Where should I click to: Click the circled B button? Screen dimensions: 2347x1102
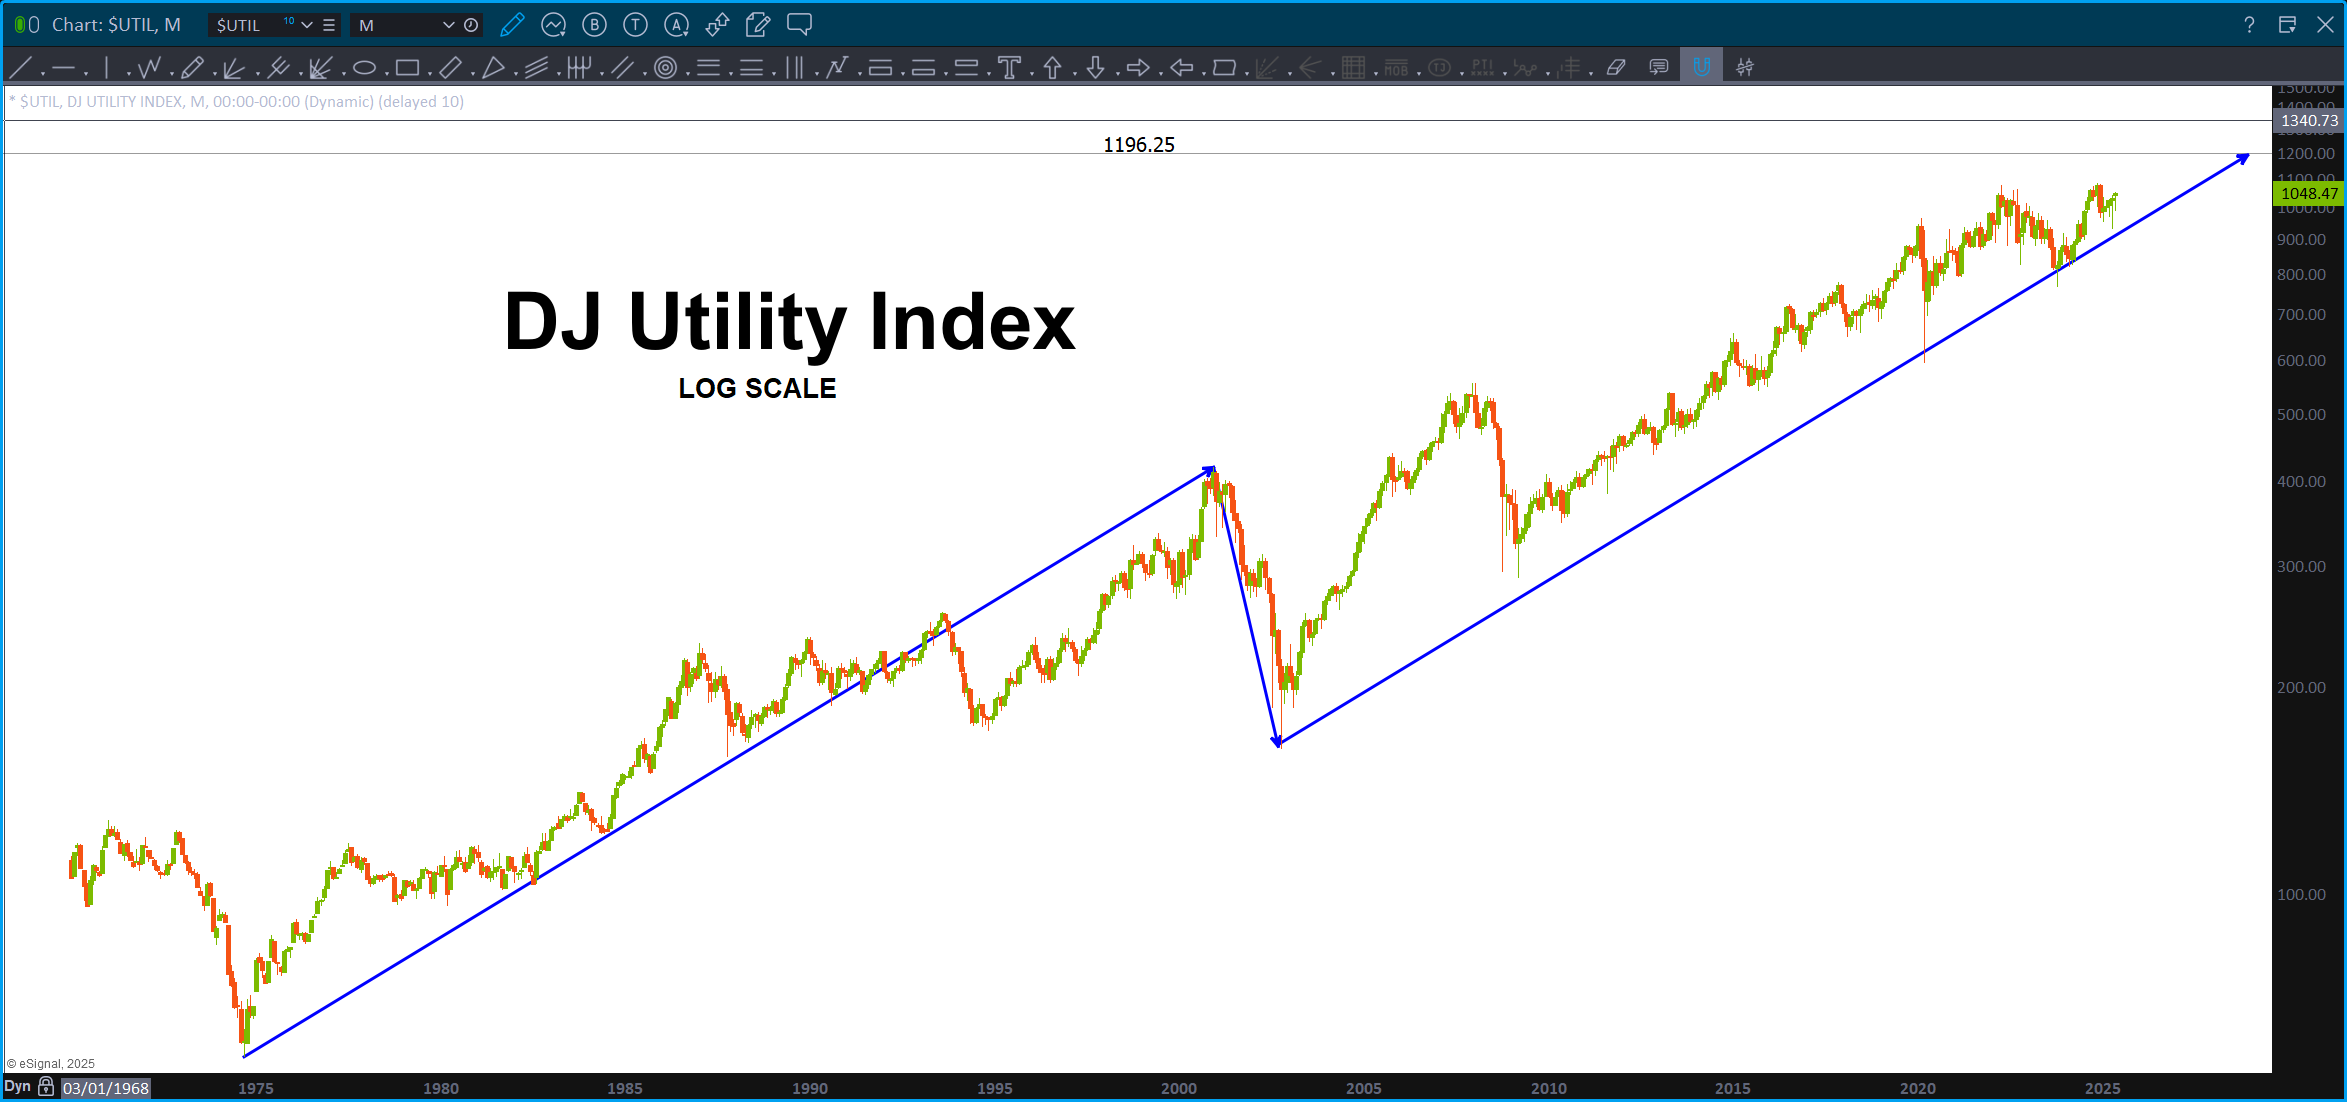tap(594, 25)
